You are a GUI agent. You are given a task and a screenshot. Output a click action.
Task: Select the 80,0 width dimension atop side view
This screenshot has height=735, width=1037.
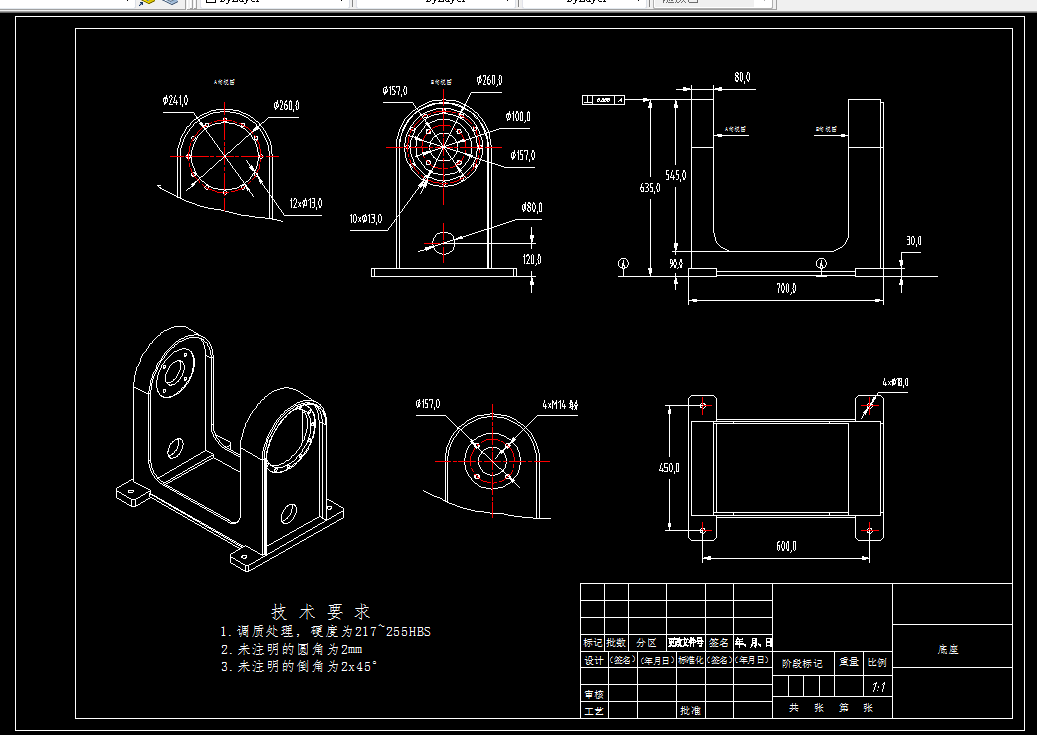pyautogui.click(x=742, y=77)
